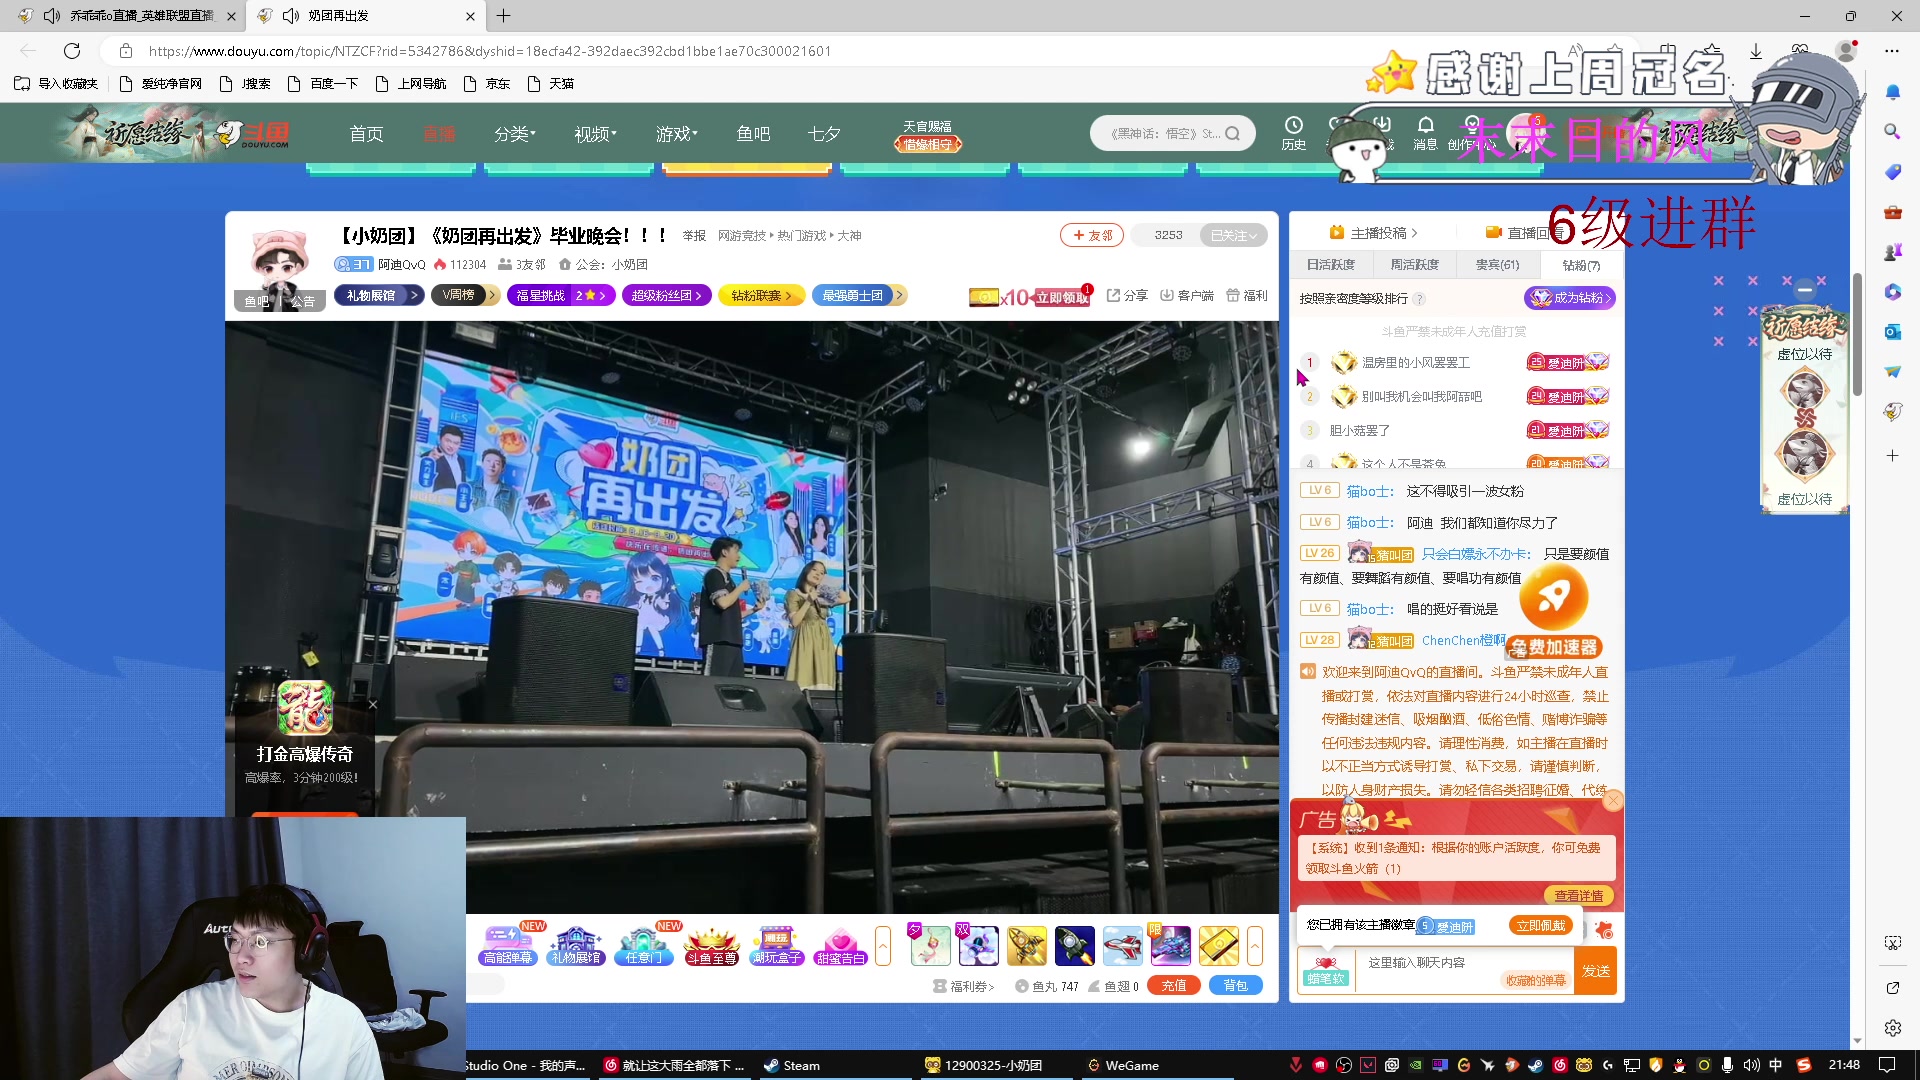The height and width of the screenshot is (1080, 1920).
Task: Expand the 超级粉丝团 pill
Action: coord(667,295)
